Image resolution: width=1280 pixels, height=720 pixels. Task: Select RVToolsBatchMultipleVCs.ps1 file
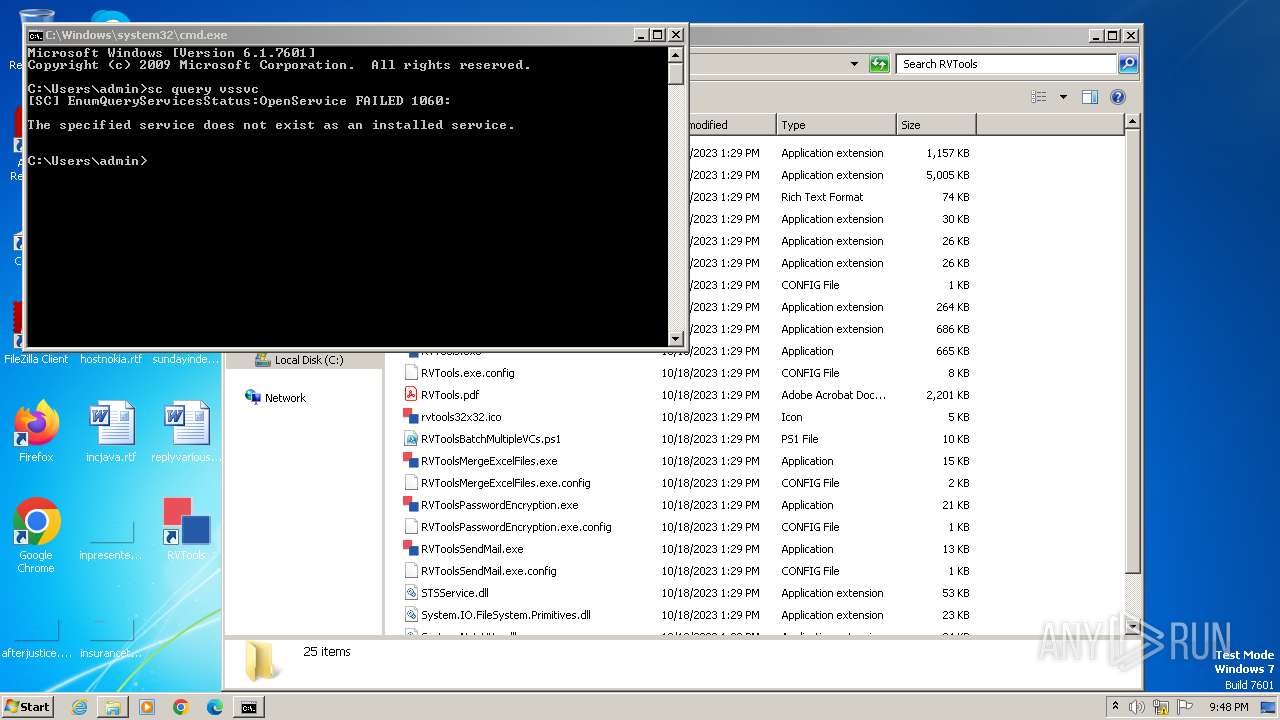(490, 439)
